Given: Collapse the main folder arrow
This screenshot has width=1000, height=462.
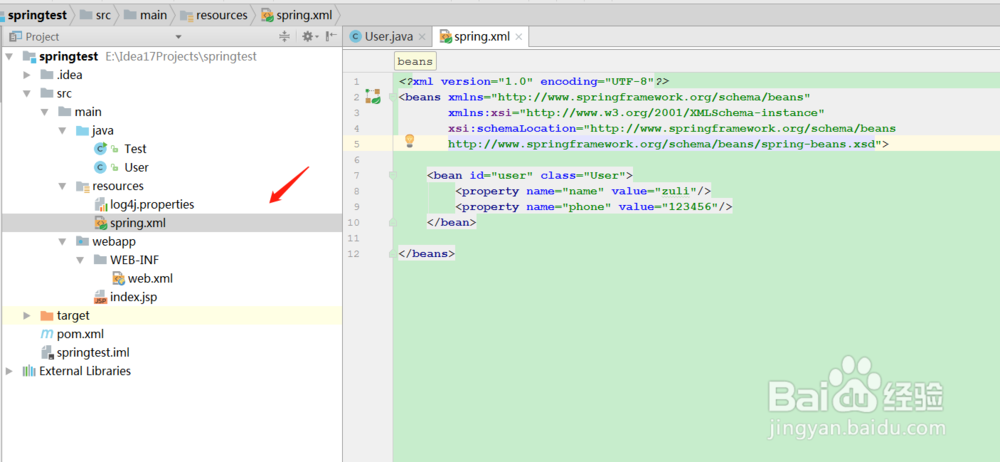Looking at the screenshot, I should click(45, 112).
